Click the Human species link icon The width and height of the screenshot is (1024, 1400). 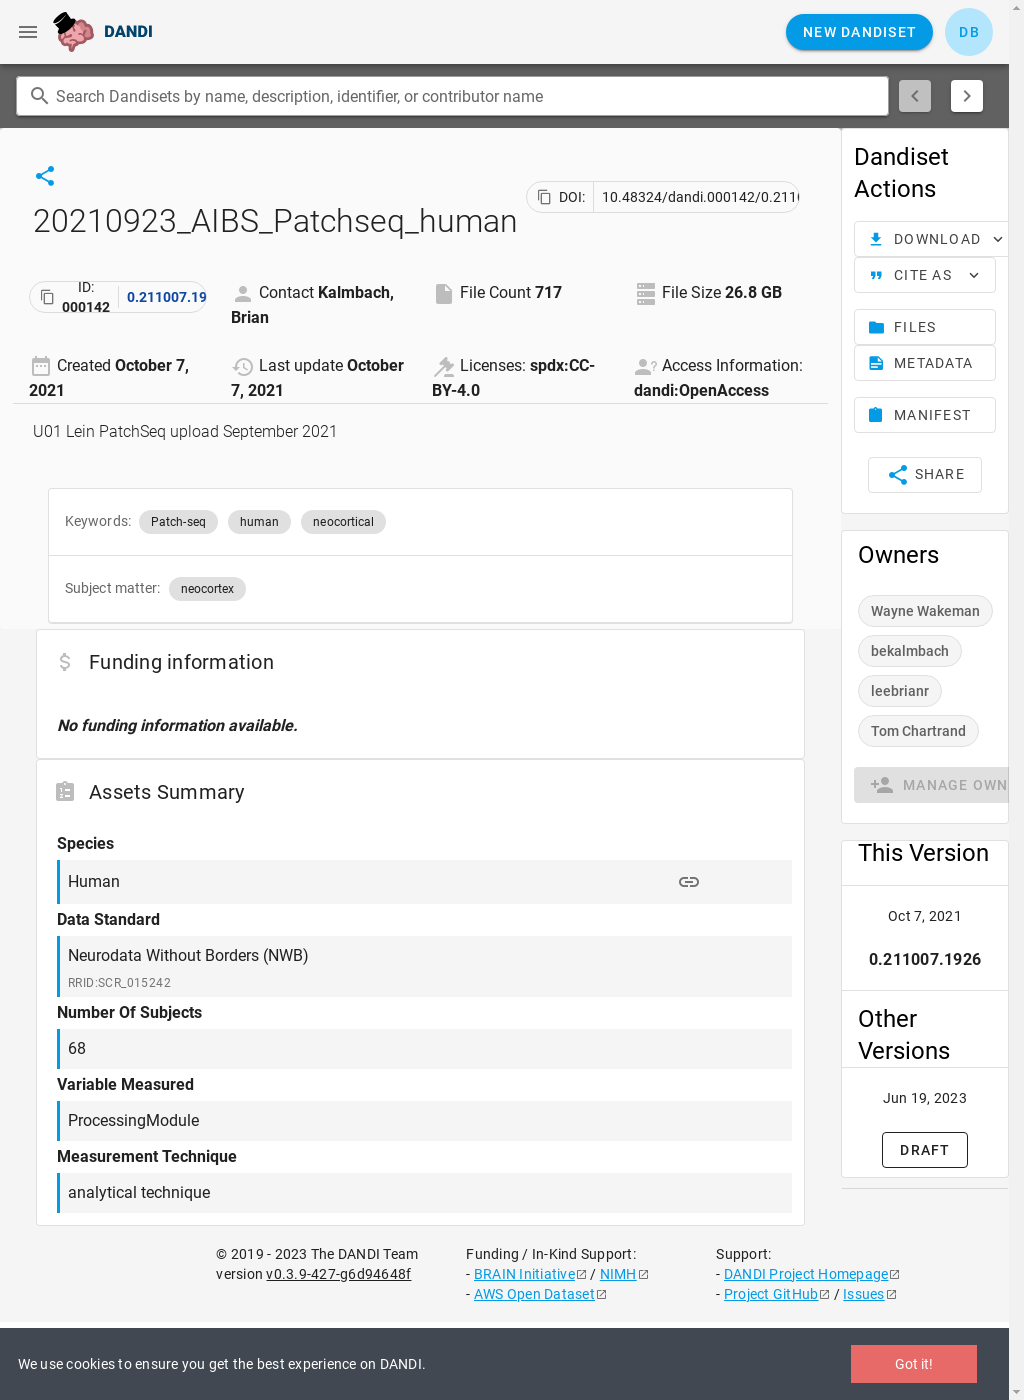(689, 882)
